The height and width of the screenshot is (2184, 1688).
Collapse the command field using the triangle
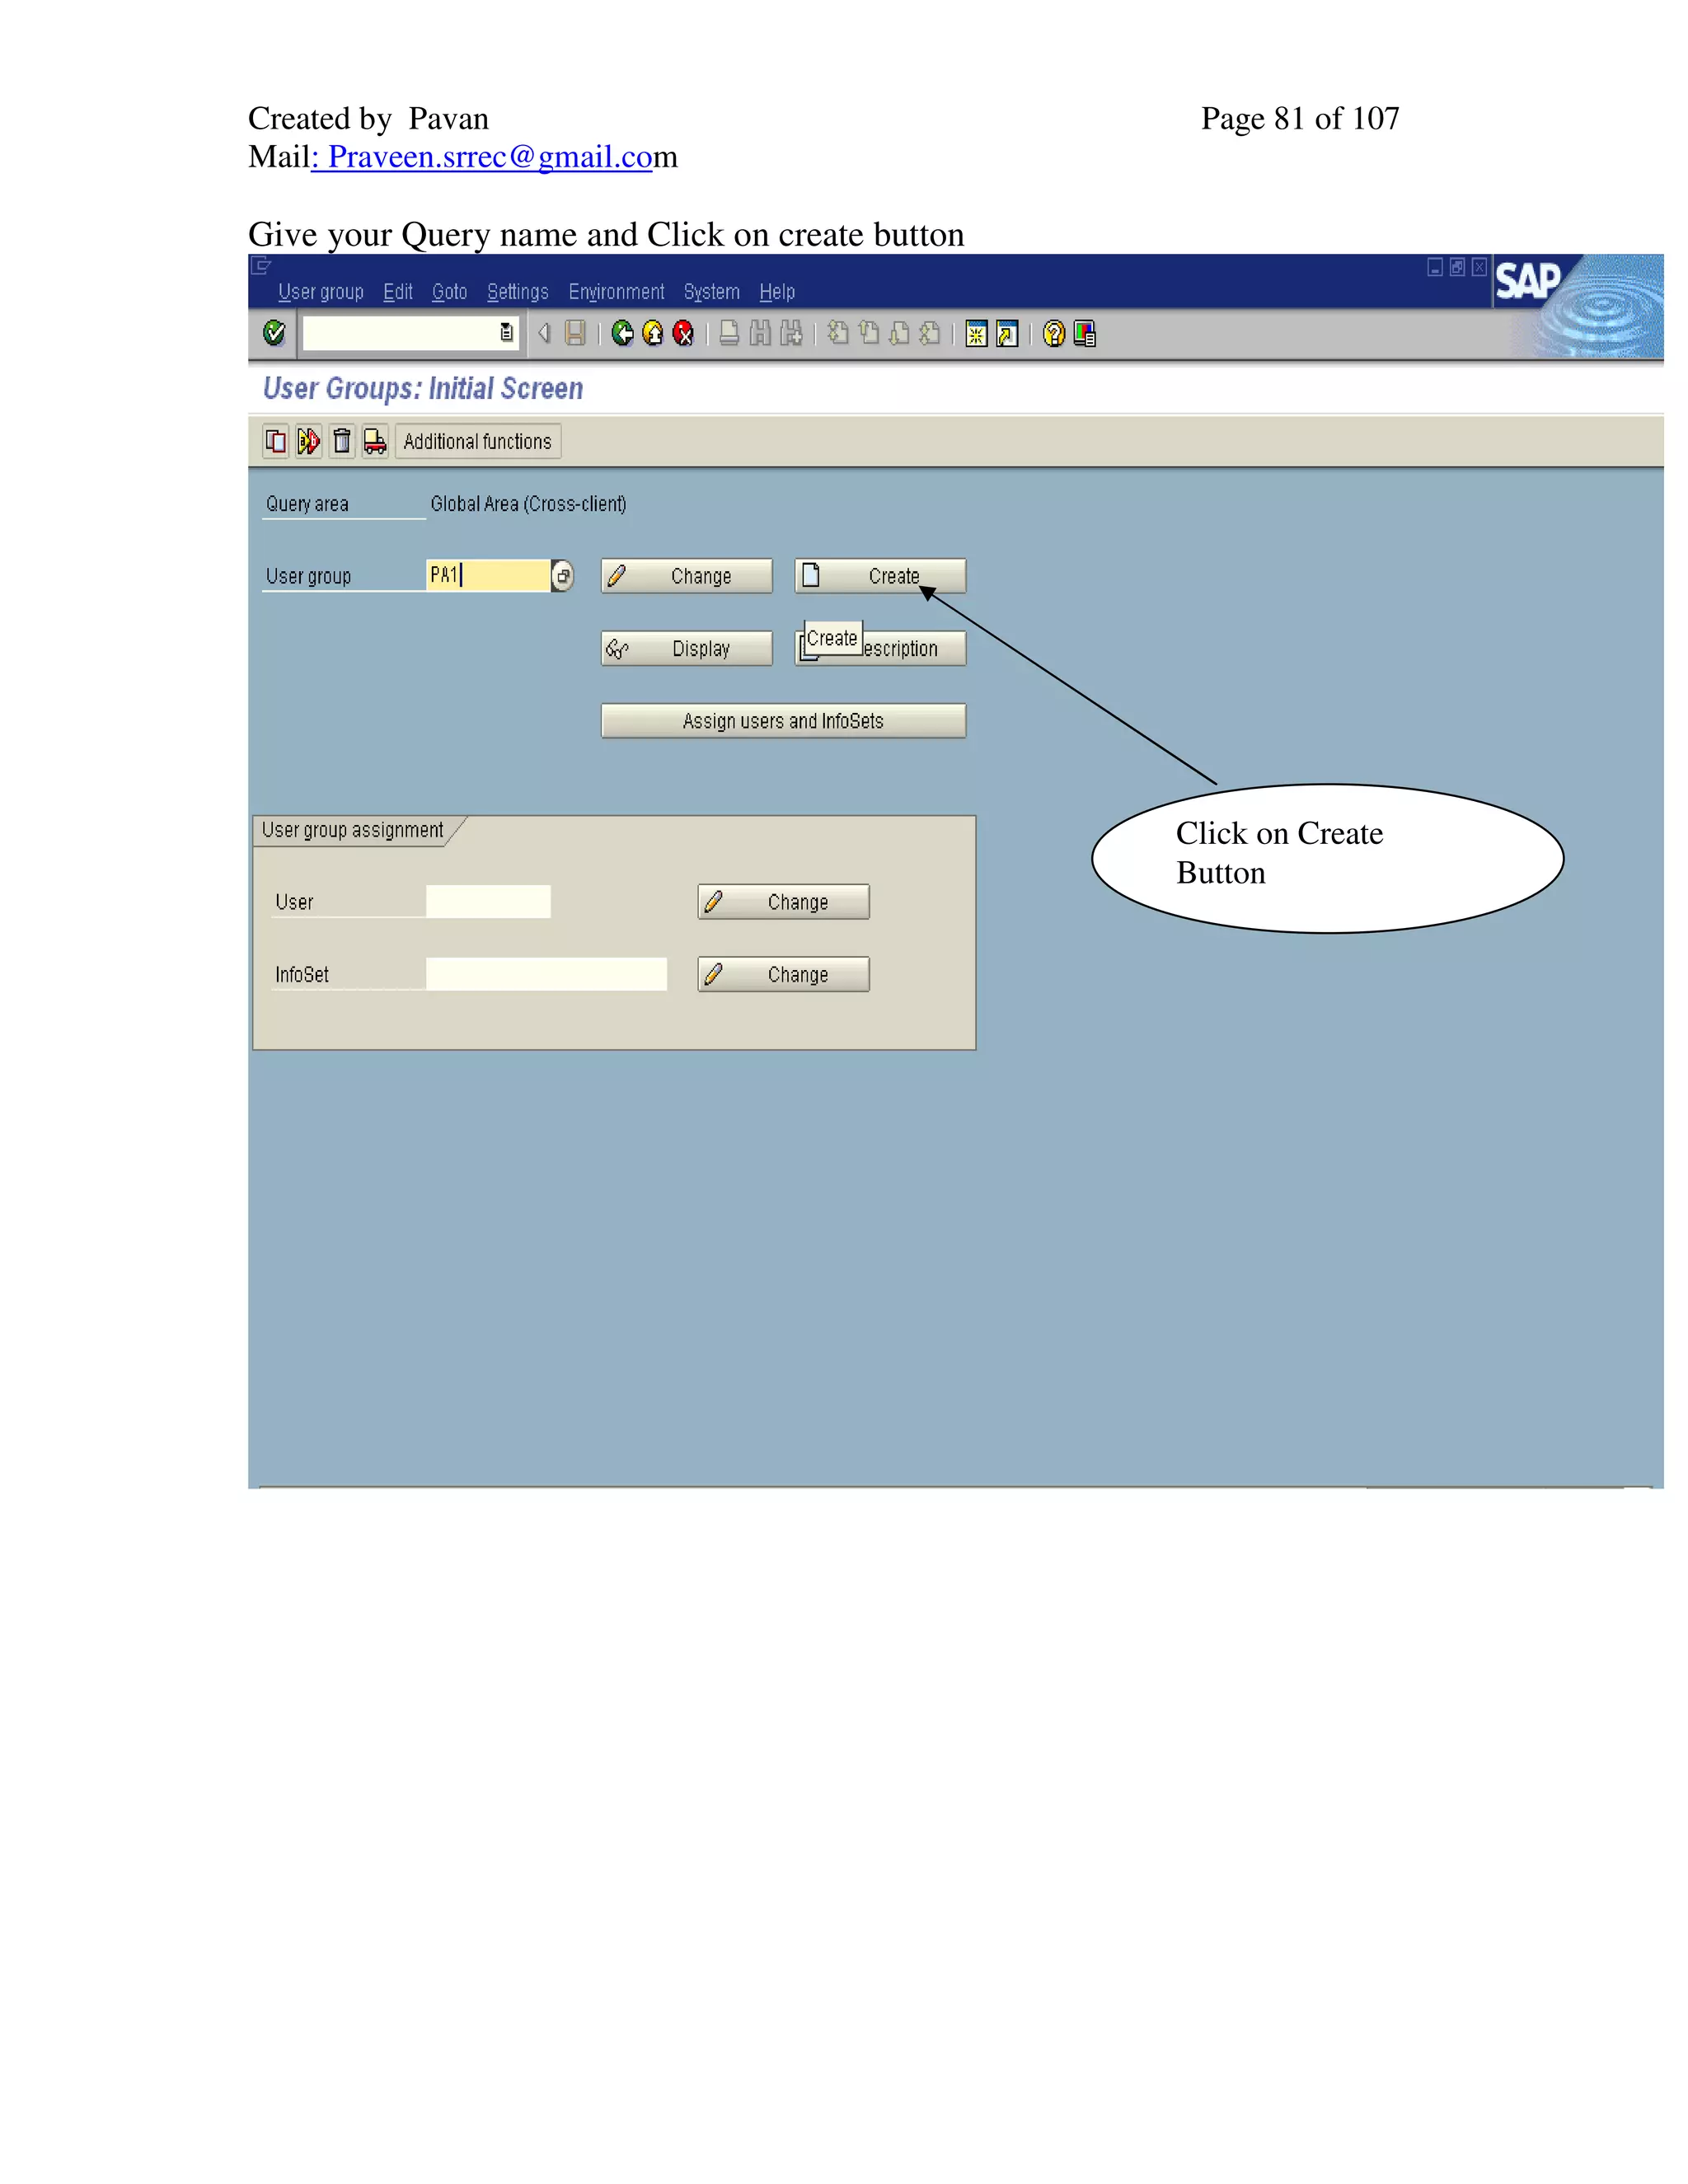pos(544,333)
